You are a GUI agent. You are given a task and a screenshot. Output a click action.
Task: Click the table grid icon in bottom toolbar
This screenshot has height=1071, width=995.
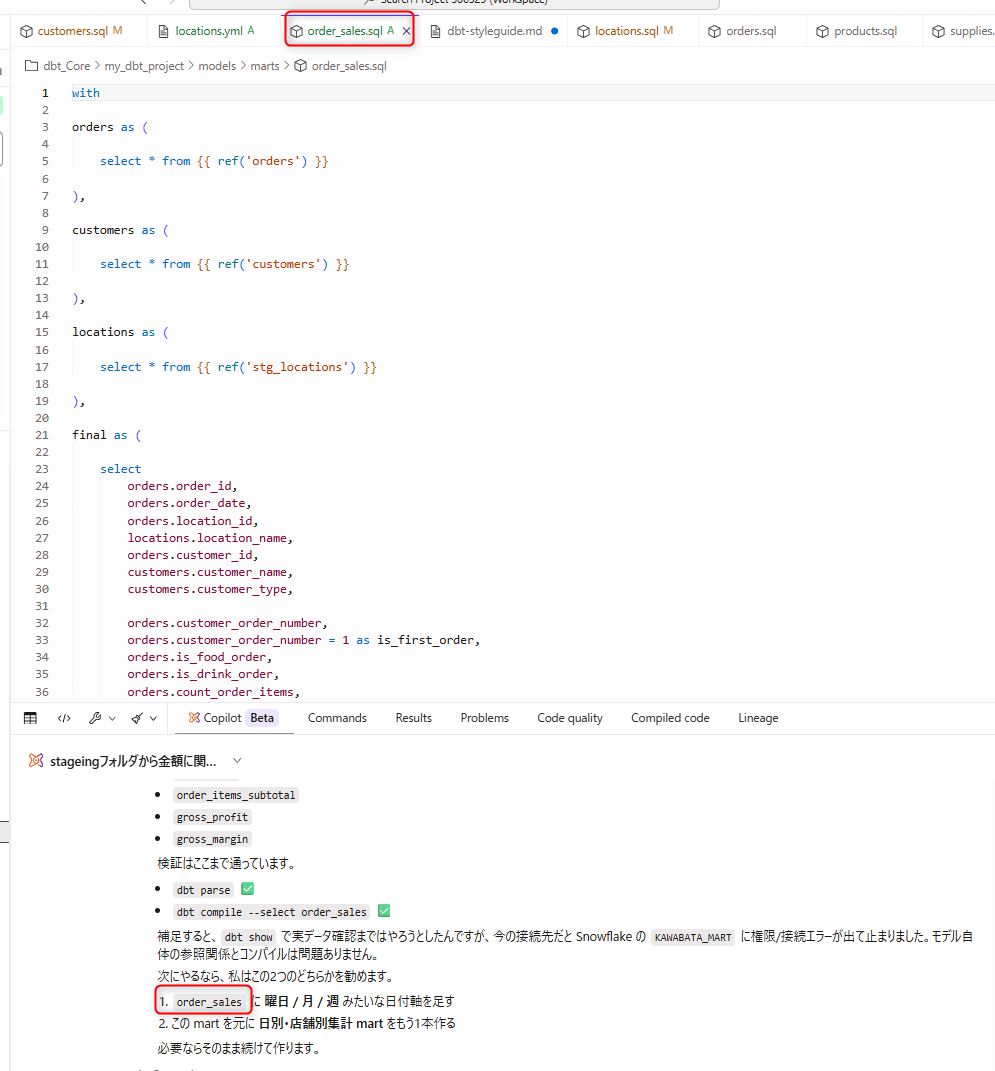pyautogui.click(x=30, y=718)
